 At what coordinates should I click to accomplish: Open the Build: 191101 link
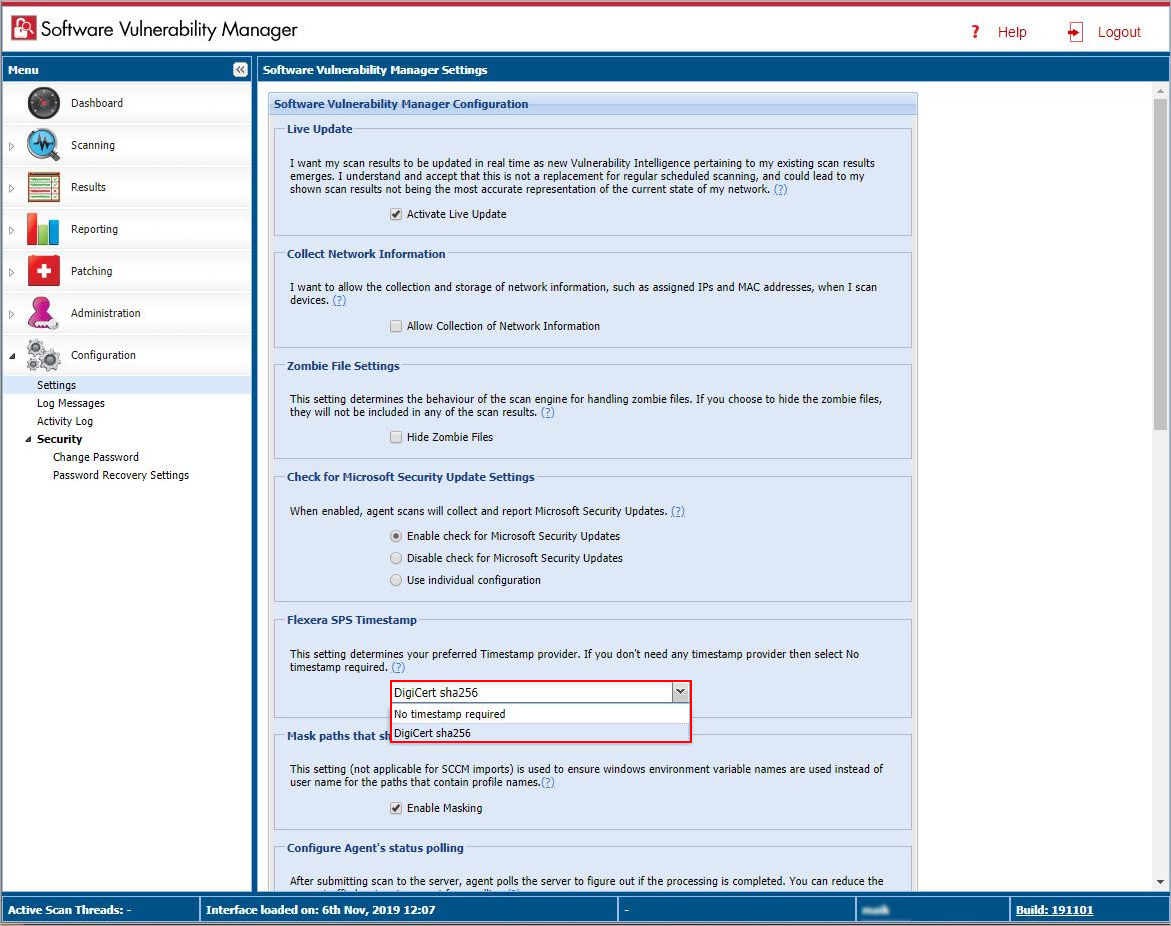pos(1054,910)
